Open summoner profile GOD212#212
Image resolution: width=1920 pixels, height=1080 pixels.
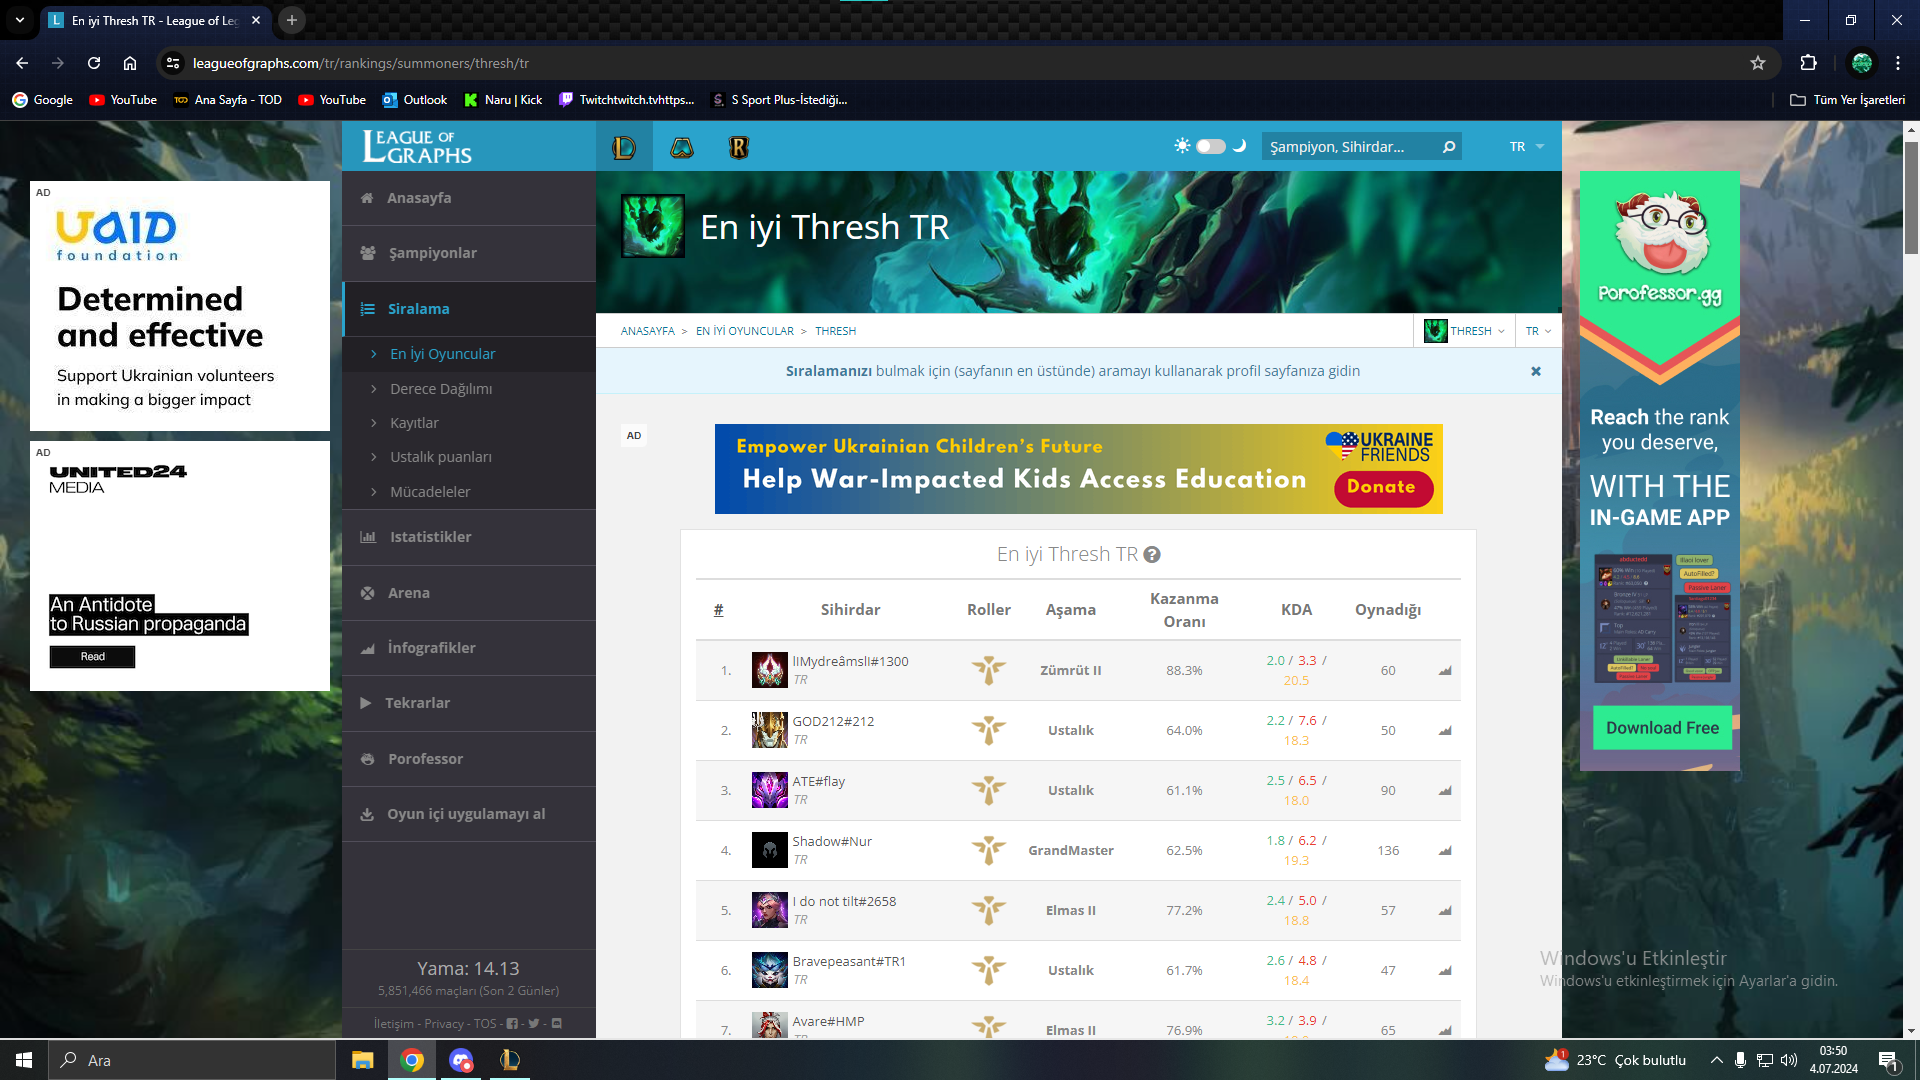(833, 722)
